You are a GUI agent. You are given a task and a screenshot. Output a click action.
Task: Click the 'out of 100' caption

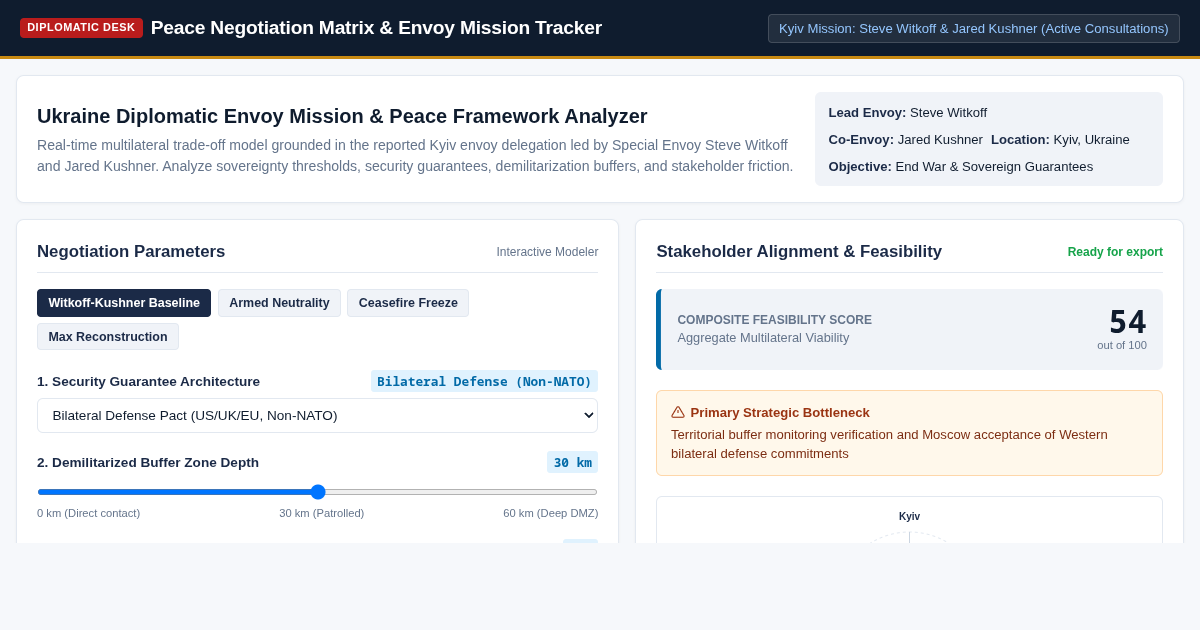tap(1122, 345)
